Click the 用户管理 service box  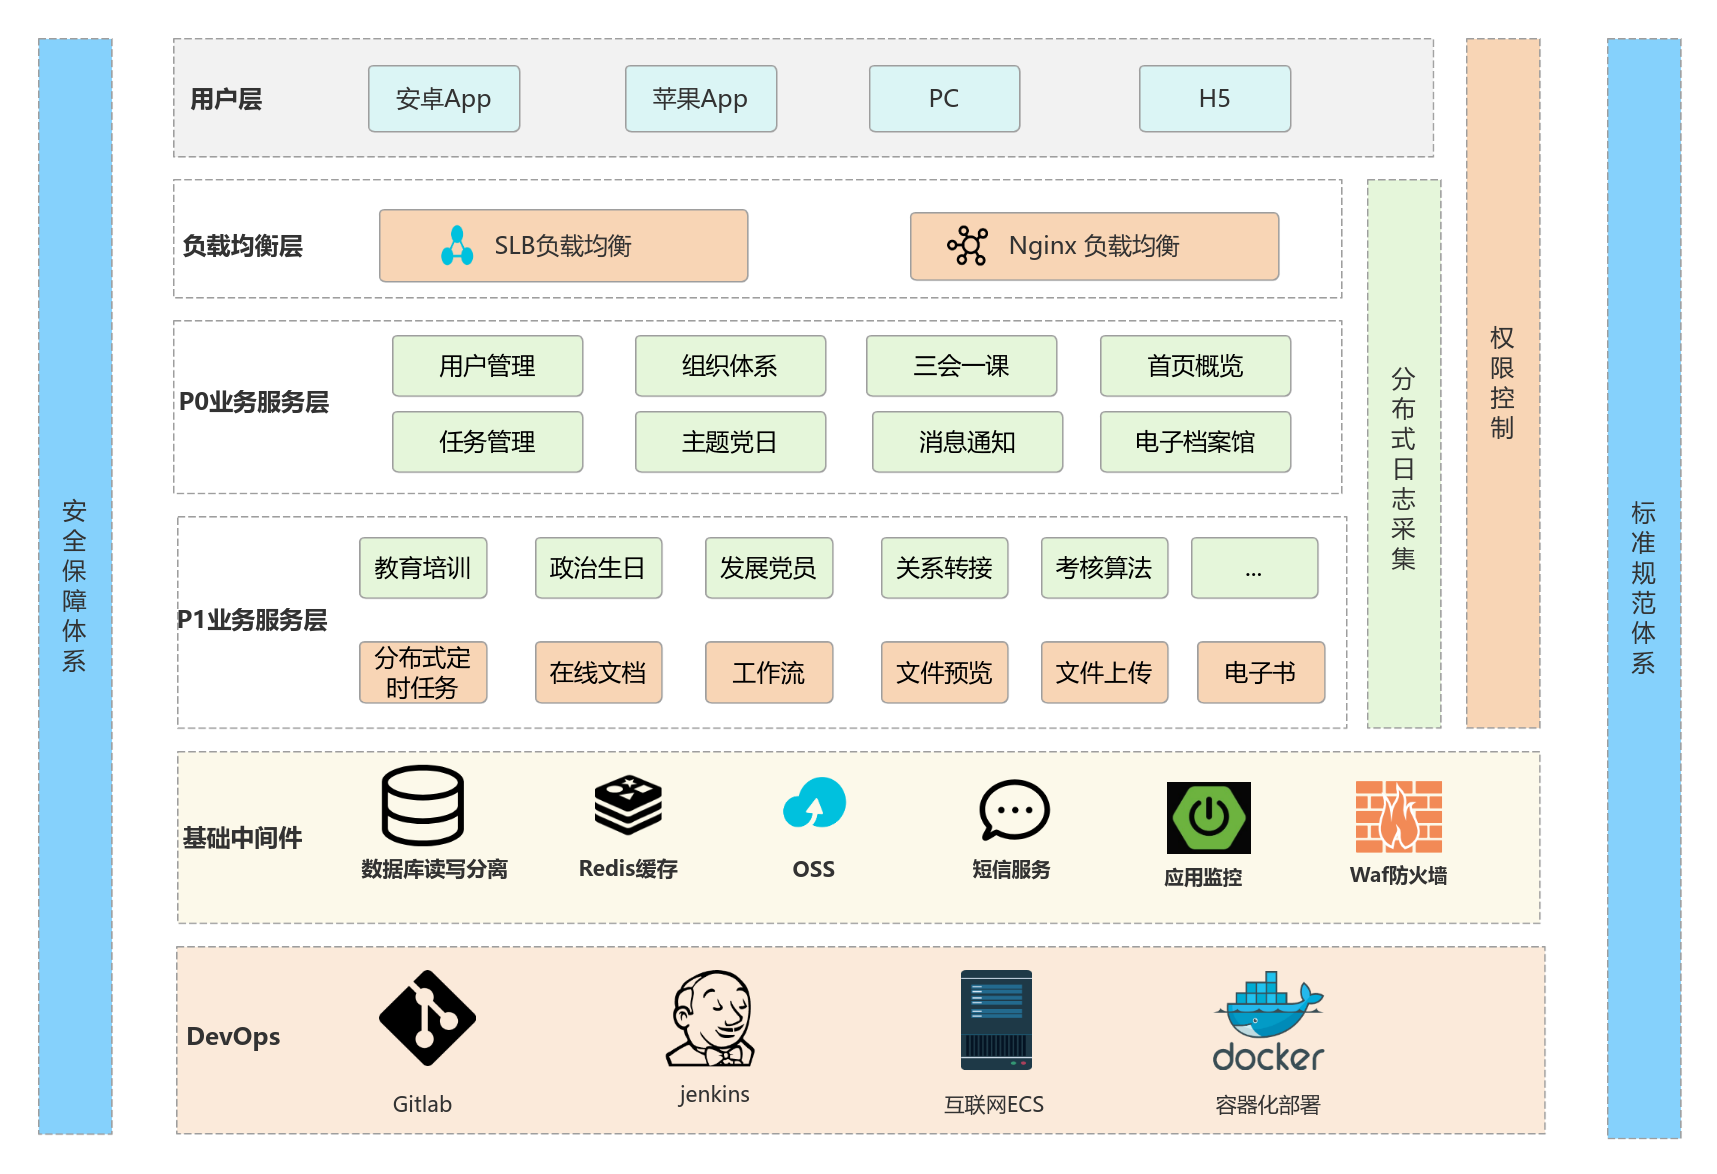488,366
